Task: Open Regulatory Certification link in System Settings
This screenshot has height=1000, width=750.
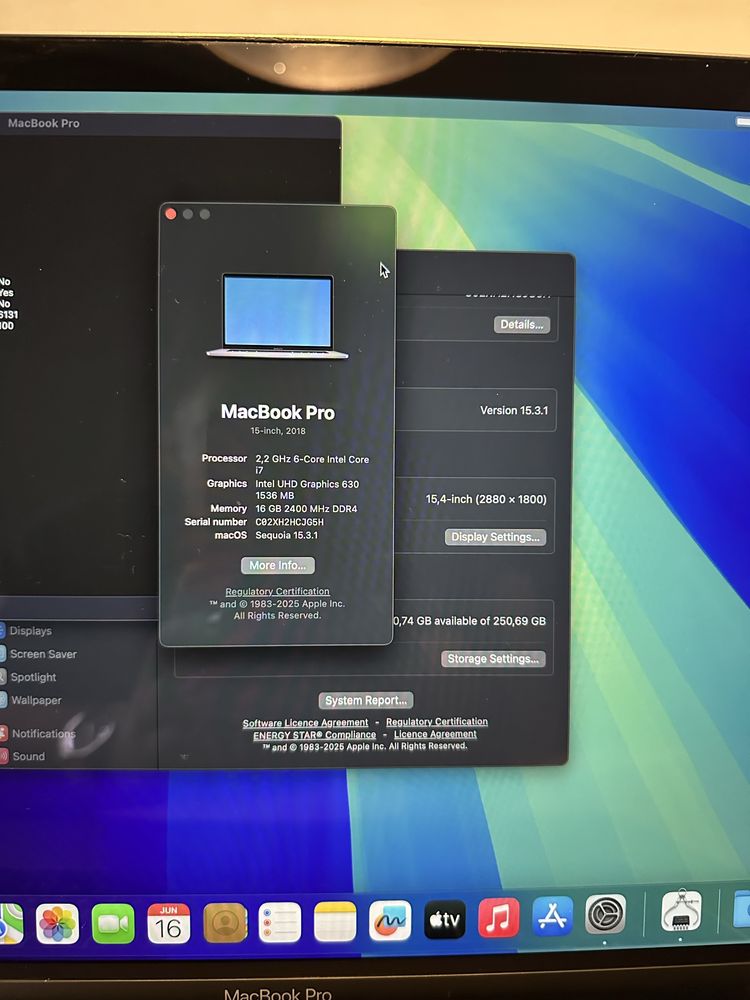Action: pos(437,721)
